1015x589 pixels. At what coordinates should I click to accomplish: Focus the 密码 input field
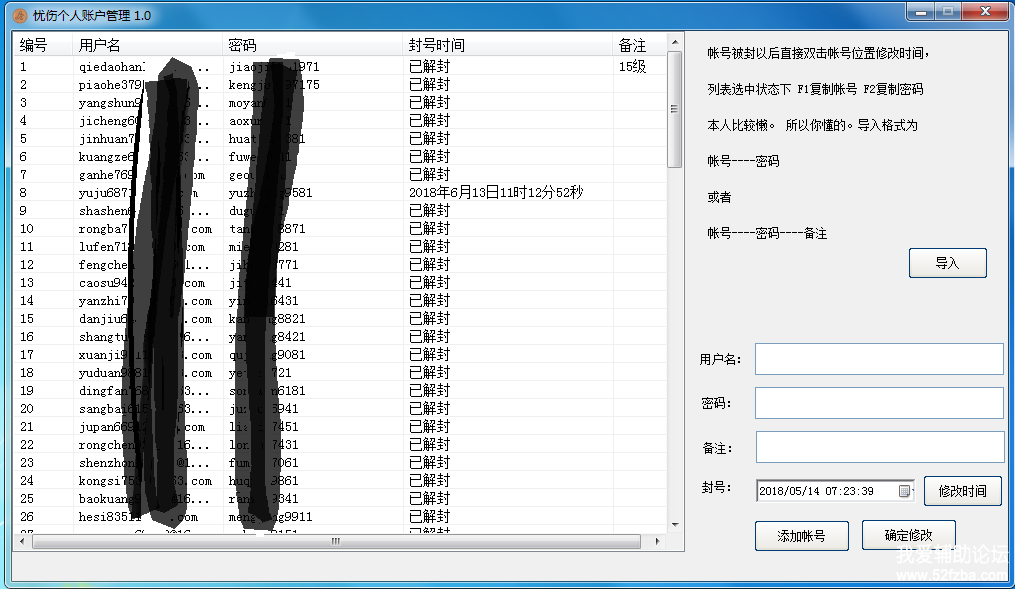(879, 403)
